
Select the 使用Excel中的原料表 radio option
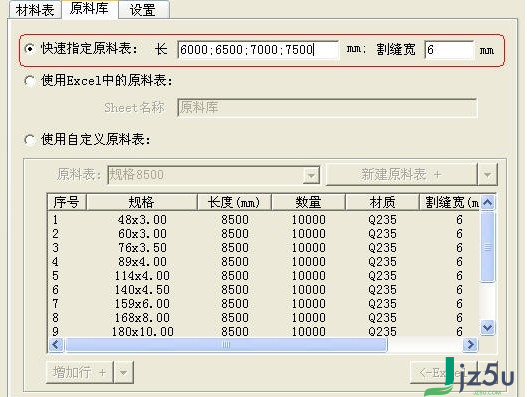pyautogui.click(x=30, y=81)
